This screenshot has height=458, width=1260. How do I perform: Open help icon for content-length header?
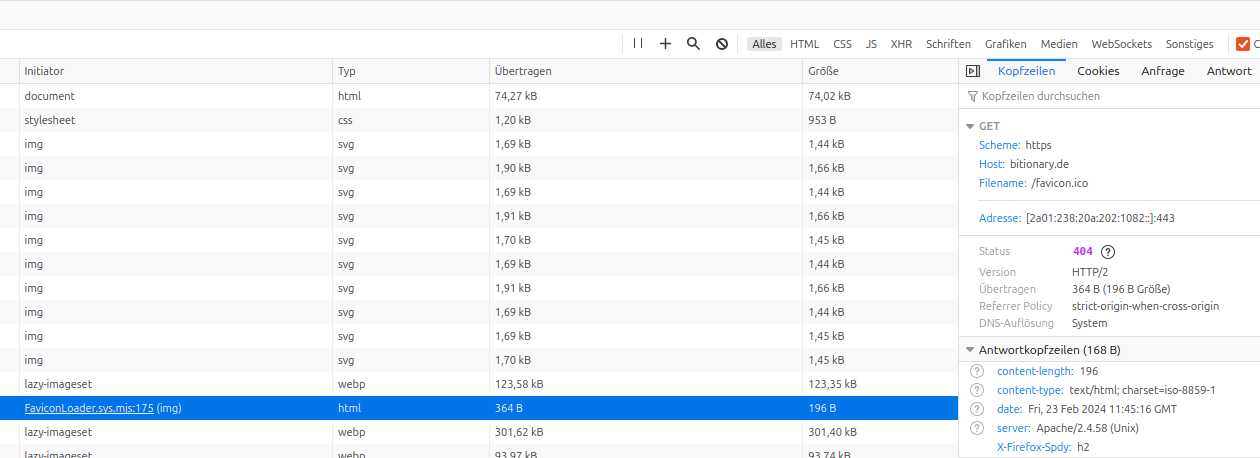pyautogui.click(x=977, y=371)
